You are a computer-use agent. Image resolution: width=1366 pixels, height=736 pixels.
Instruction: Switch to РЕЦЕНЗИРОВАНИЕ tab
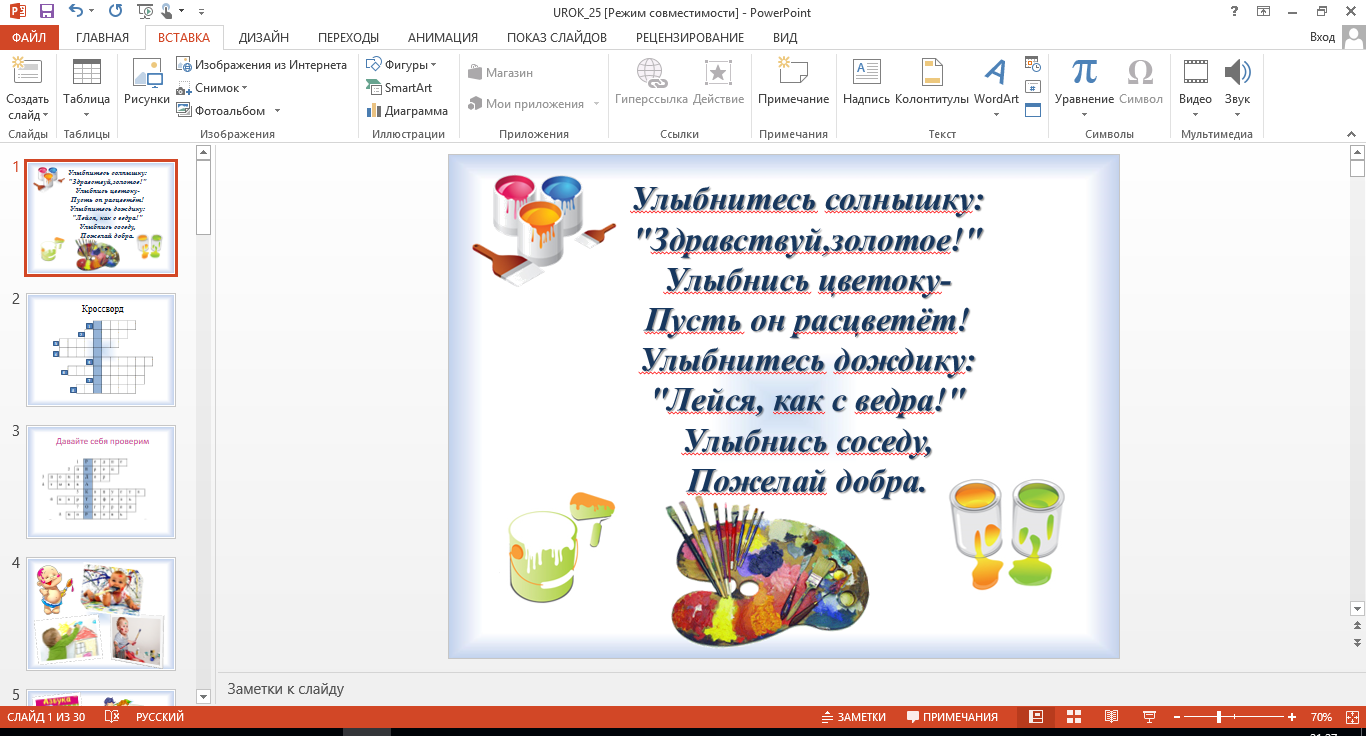[x=690, y=38]
